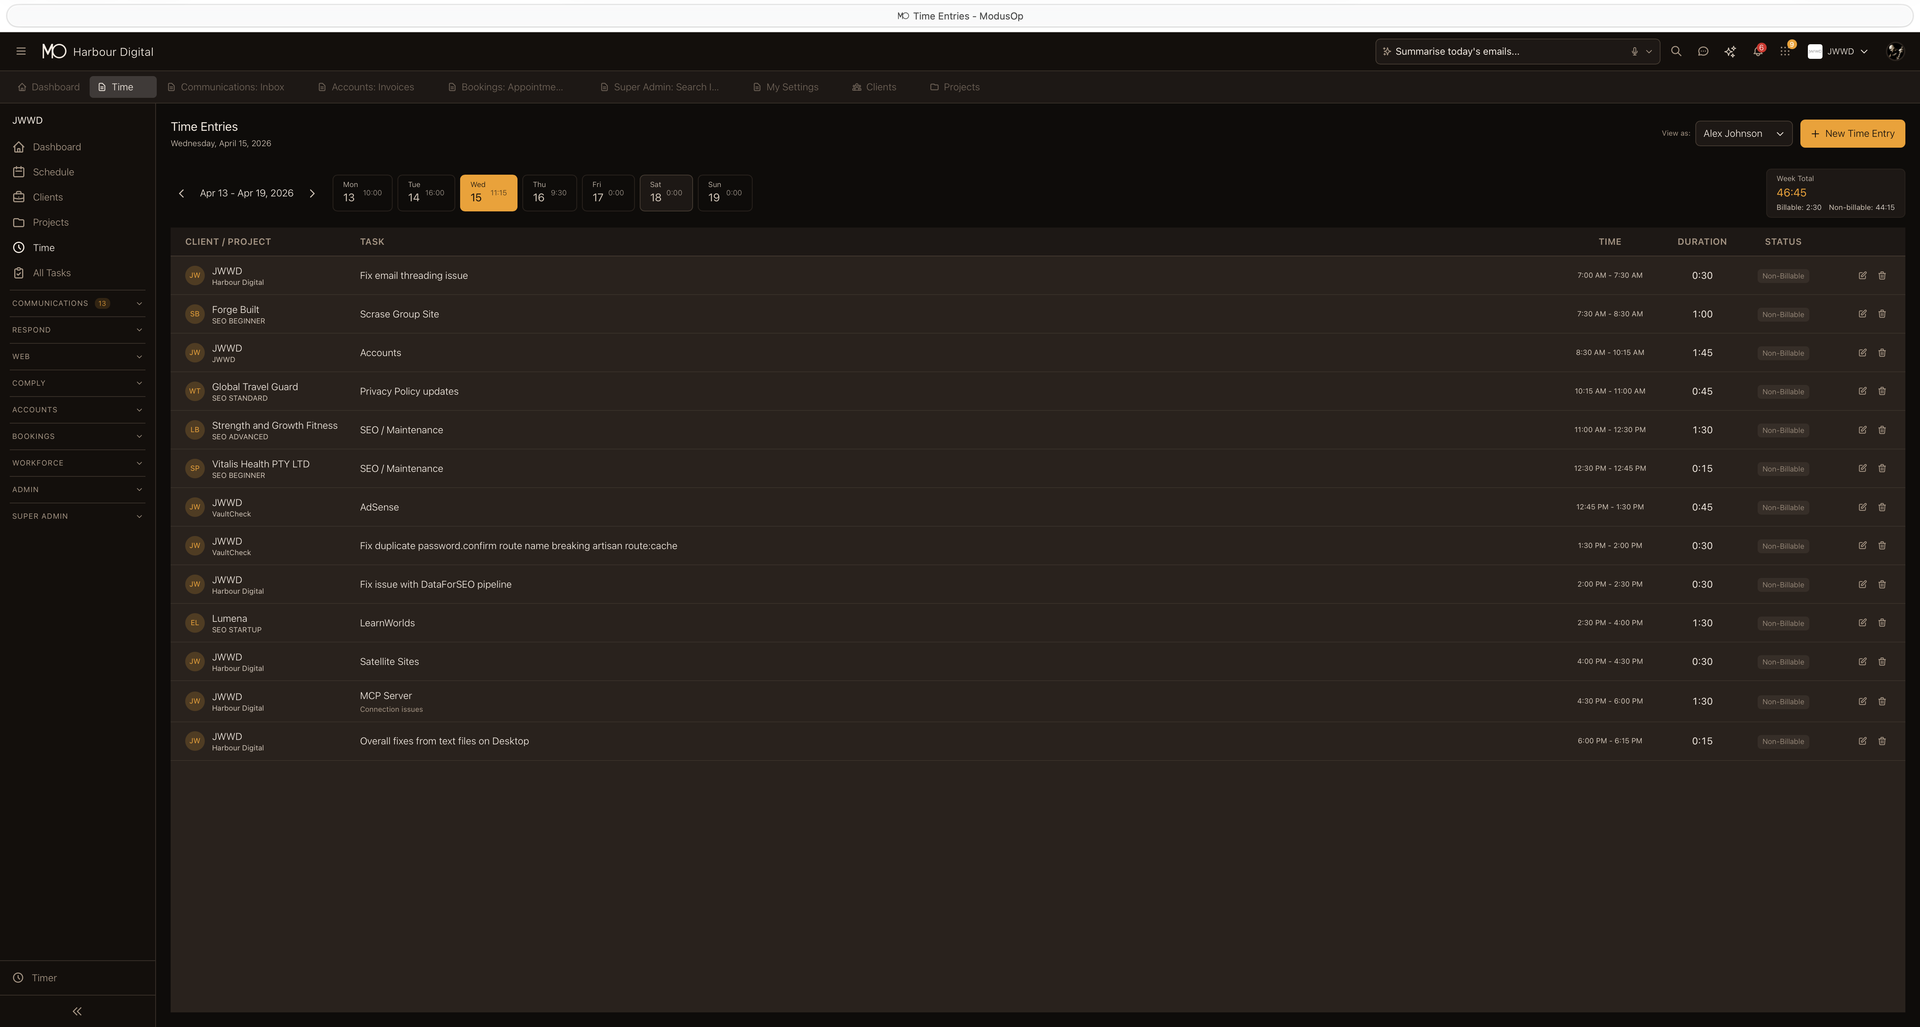This screenshot has width=1920, height=1027.
Task: Click the AI sparkles icon in top bar
Action: click(x=1730, y=51)
